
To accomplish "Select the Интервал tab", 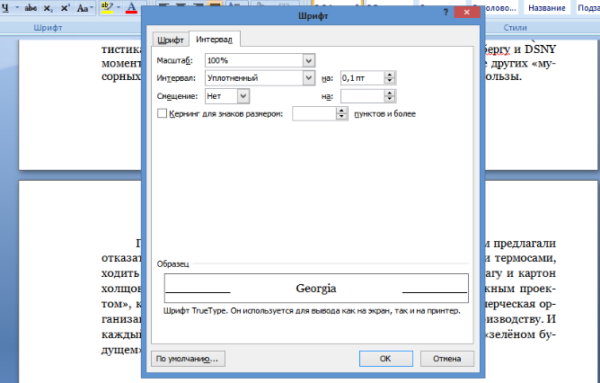I will (214, 39).
